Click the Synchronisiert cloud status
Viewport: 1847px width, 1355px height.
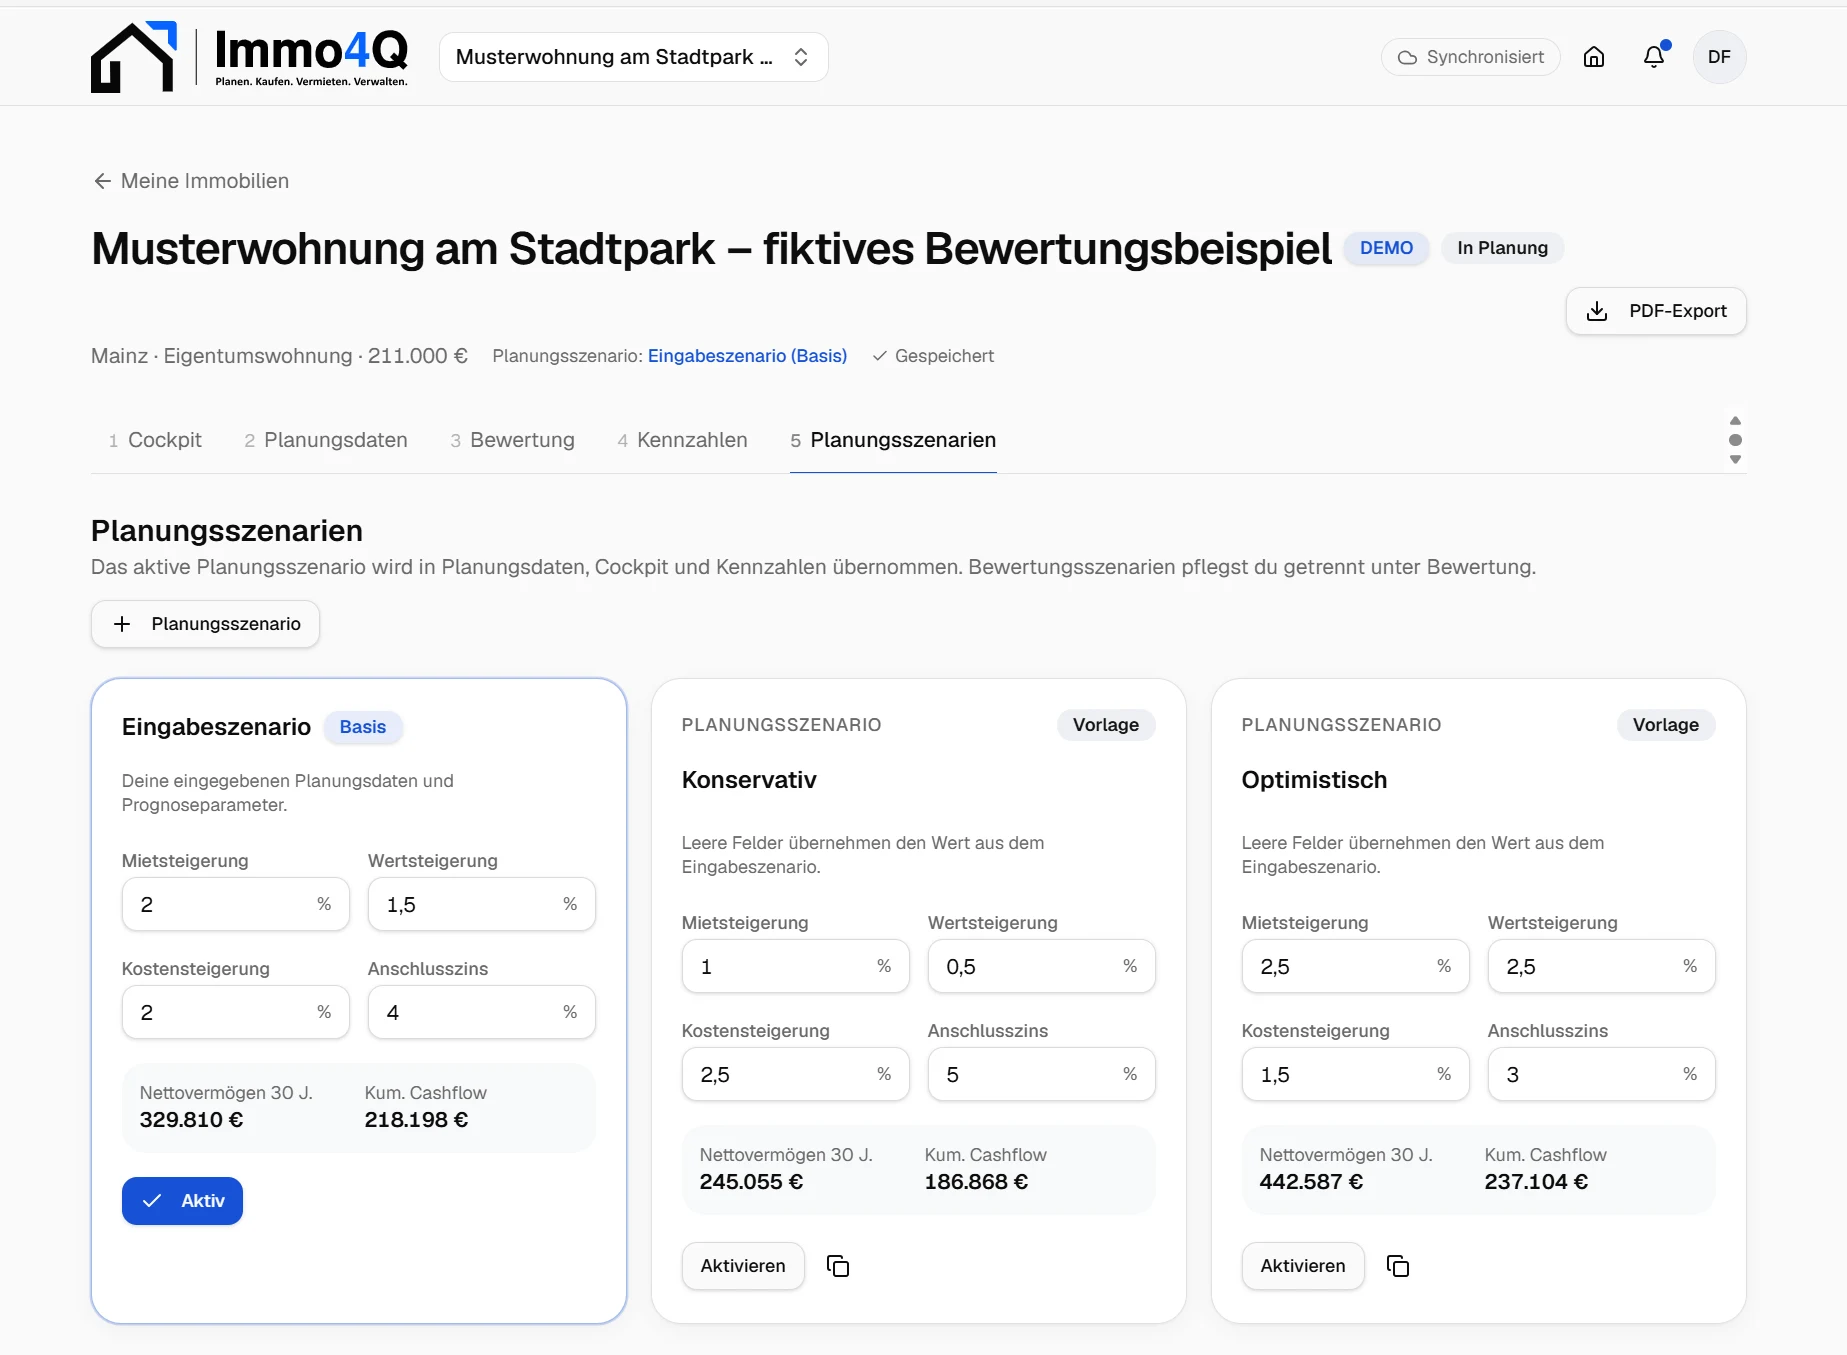pyautogui.click(x=1470, y=57)
